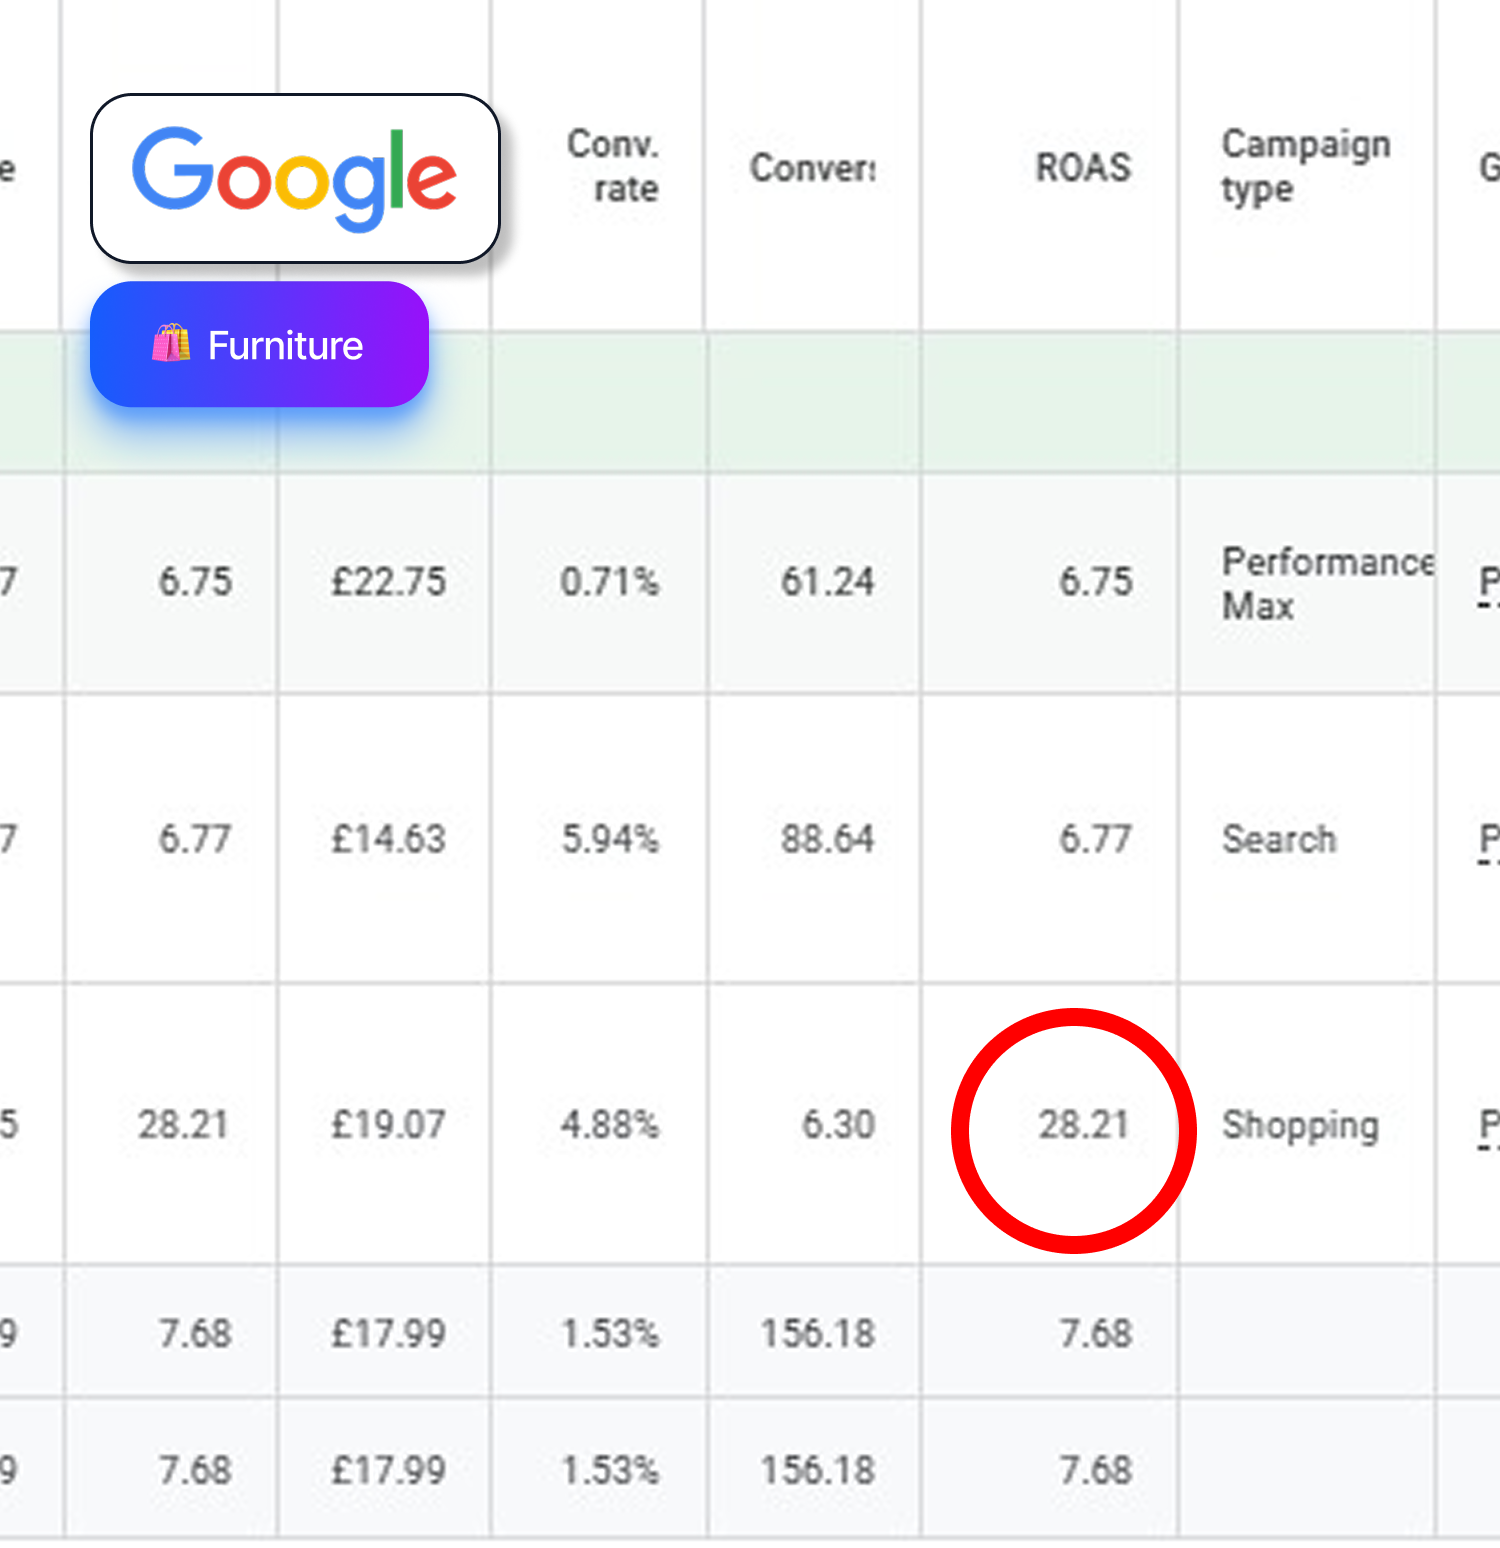Sort by the Conv. rate column header
Viewport: 1500px width, 1548px height.
[x=612, y=166]
